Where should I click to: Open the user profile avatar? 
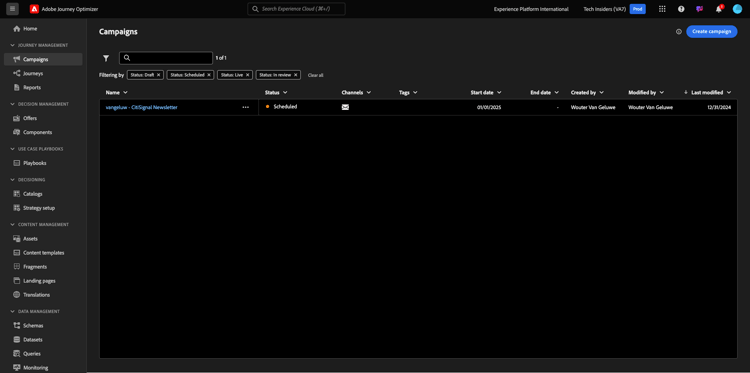pyautogui.click(x=737, y=9)
